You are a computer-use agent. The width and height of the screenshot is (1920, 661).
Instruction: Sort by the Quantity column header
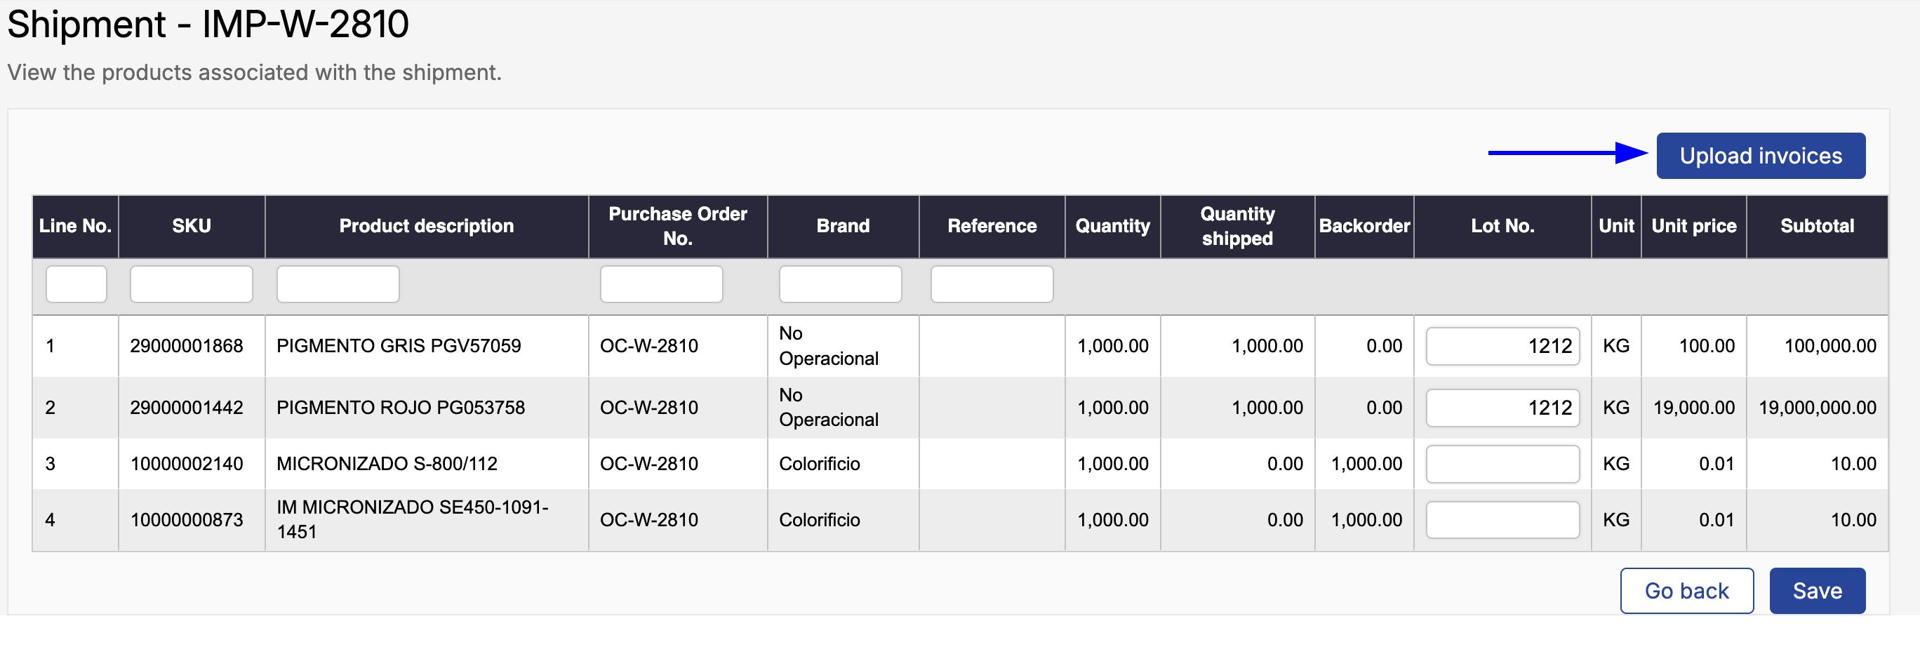click(1112, 226)
